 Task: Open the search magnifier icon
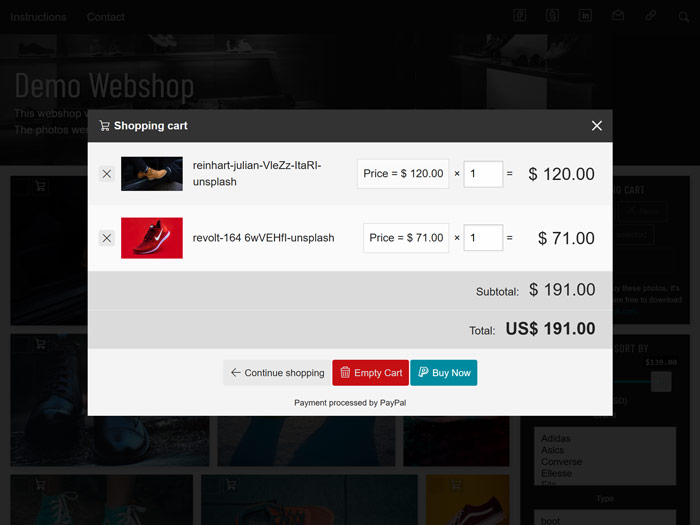coord(683,17)
